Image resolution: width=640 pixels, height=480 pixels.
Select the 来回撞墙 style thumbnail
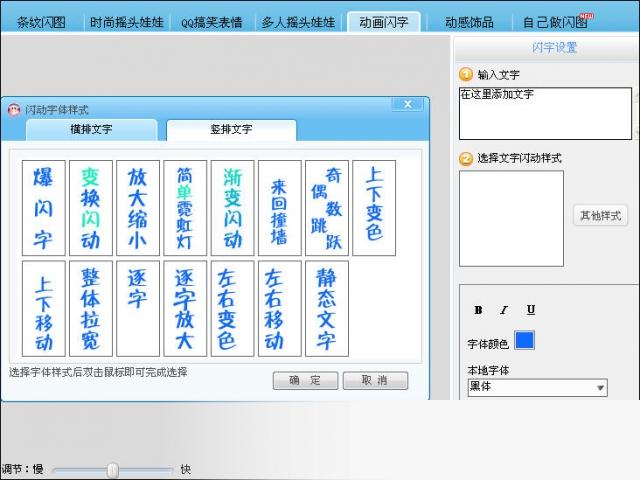click(279, 208)
